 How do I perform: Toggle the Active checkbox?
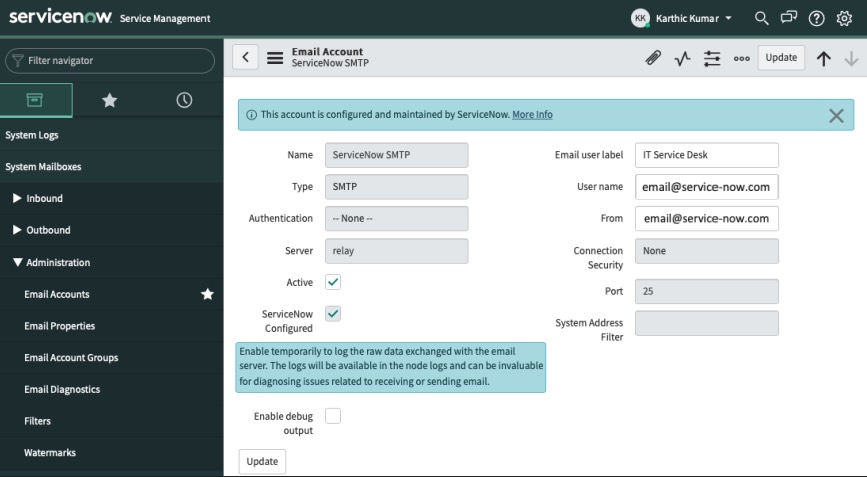[333, 282]
